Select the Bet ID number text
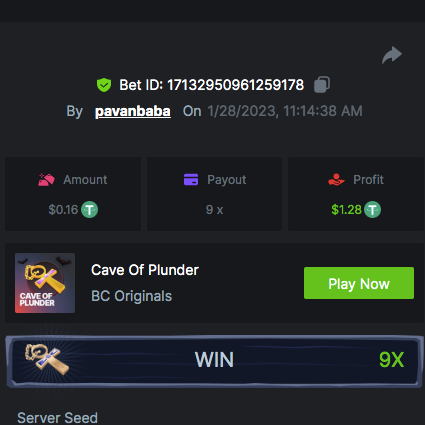425x425 pixels. pos(235,85)
